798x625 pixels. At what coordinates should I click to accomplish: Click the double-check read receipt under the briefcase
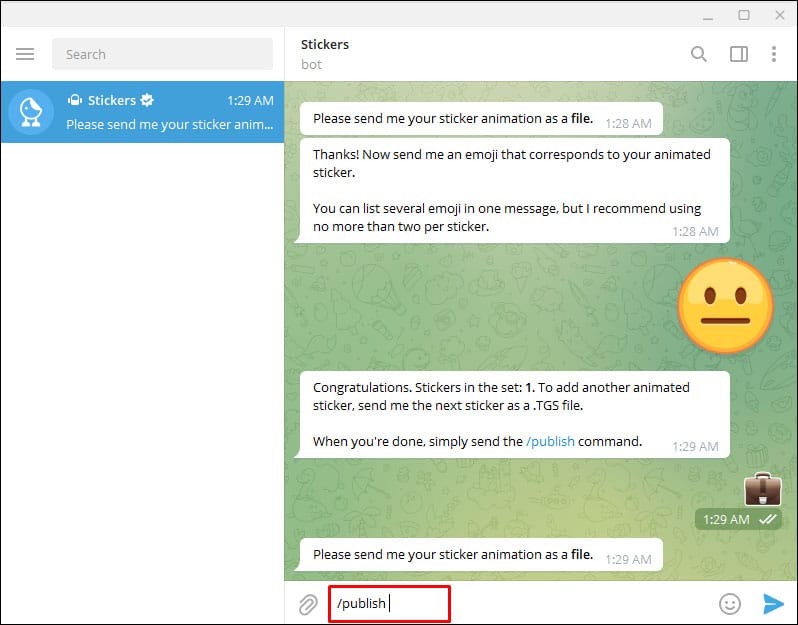click(x=767, y=519)
